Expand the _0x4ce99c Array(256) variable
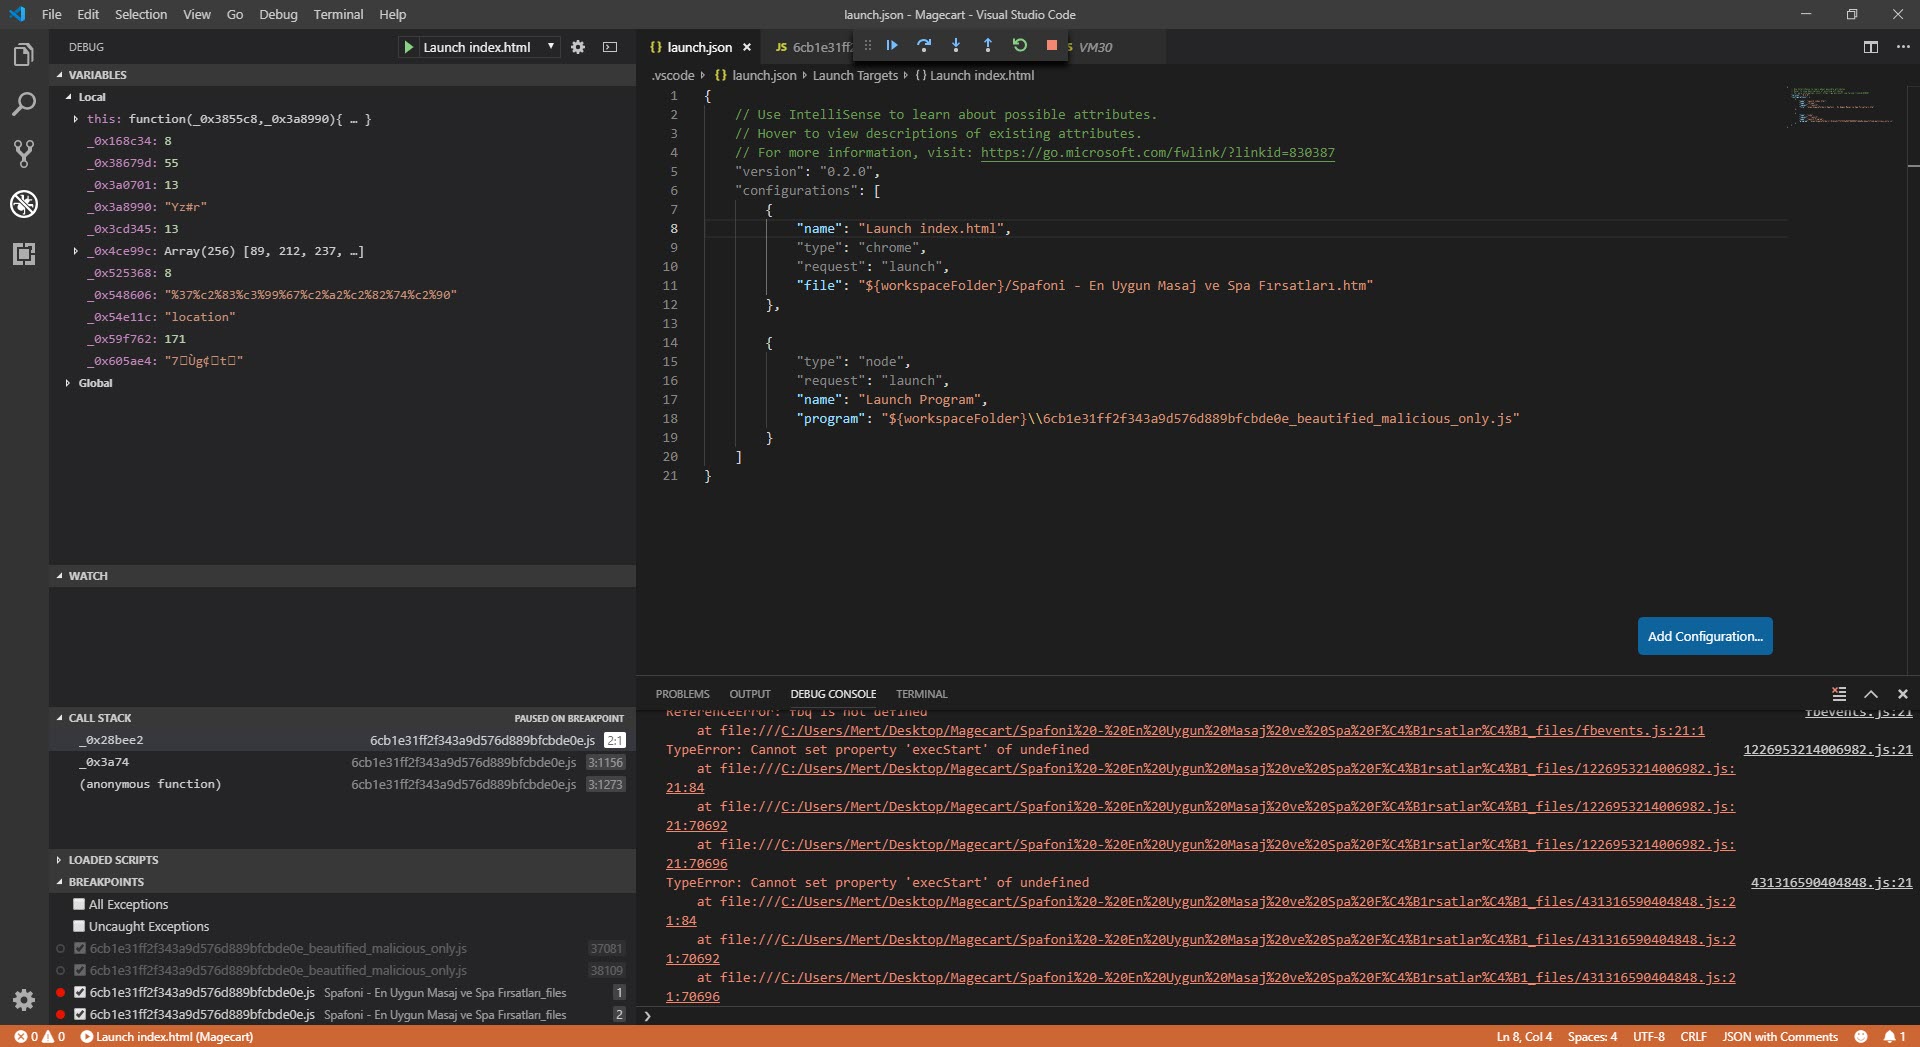Viewport: 1920px width, 1047px height. click(x=76, y=251)
